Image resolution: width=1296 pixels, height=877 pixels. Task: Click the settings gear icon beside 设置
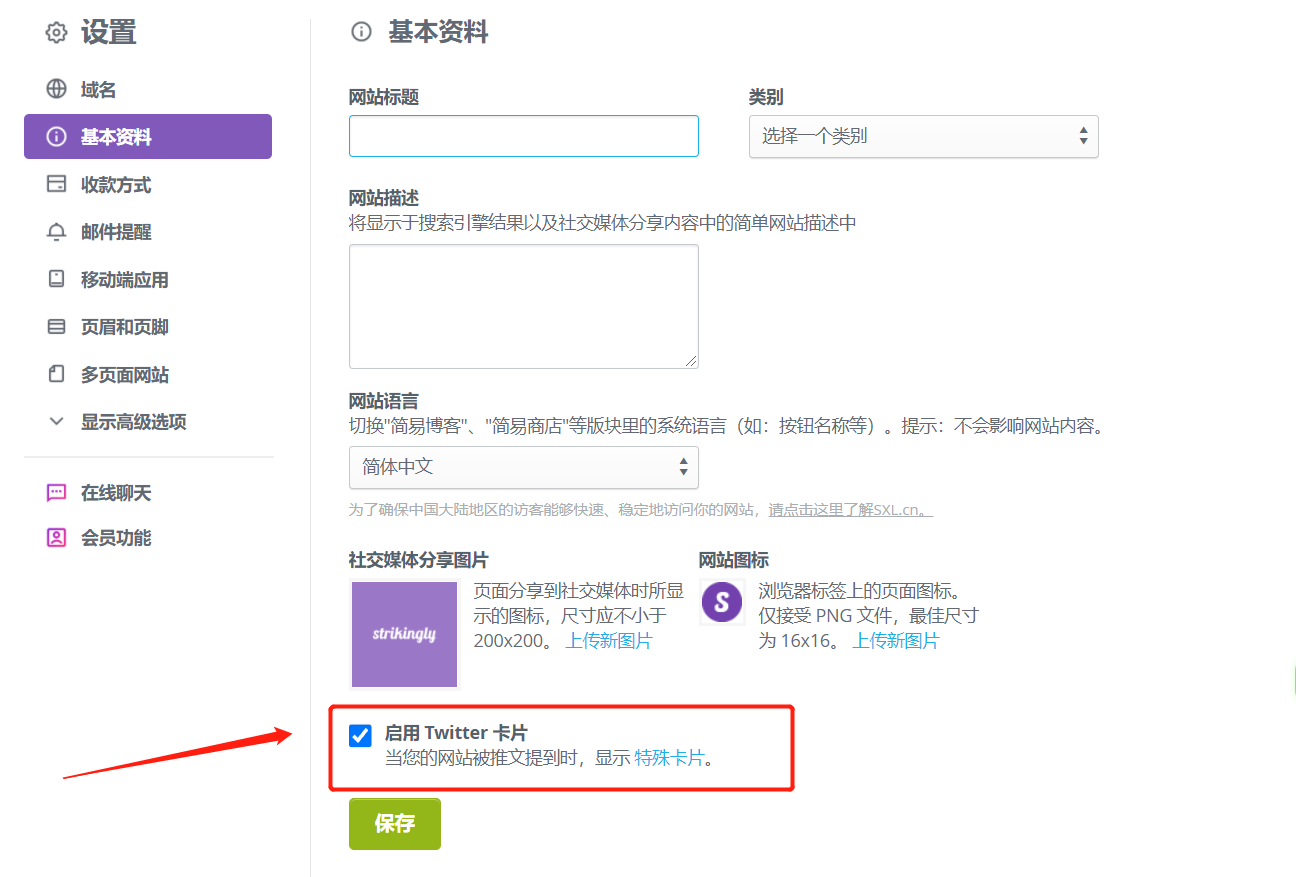[x=56, y=33]
